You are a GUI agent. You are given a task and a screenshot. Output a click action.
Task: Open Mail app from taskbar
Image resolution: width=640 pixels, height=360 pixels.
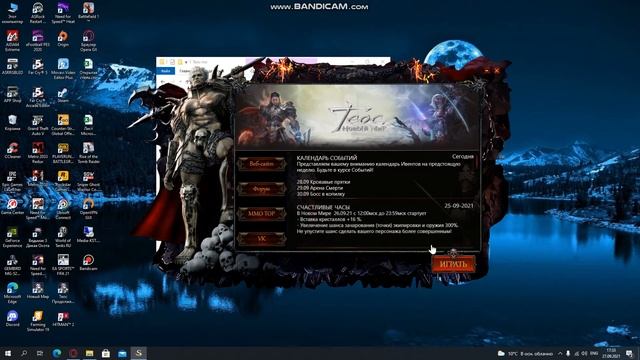[x=122, y=353]
